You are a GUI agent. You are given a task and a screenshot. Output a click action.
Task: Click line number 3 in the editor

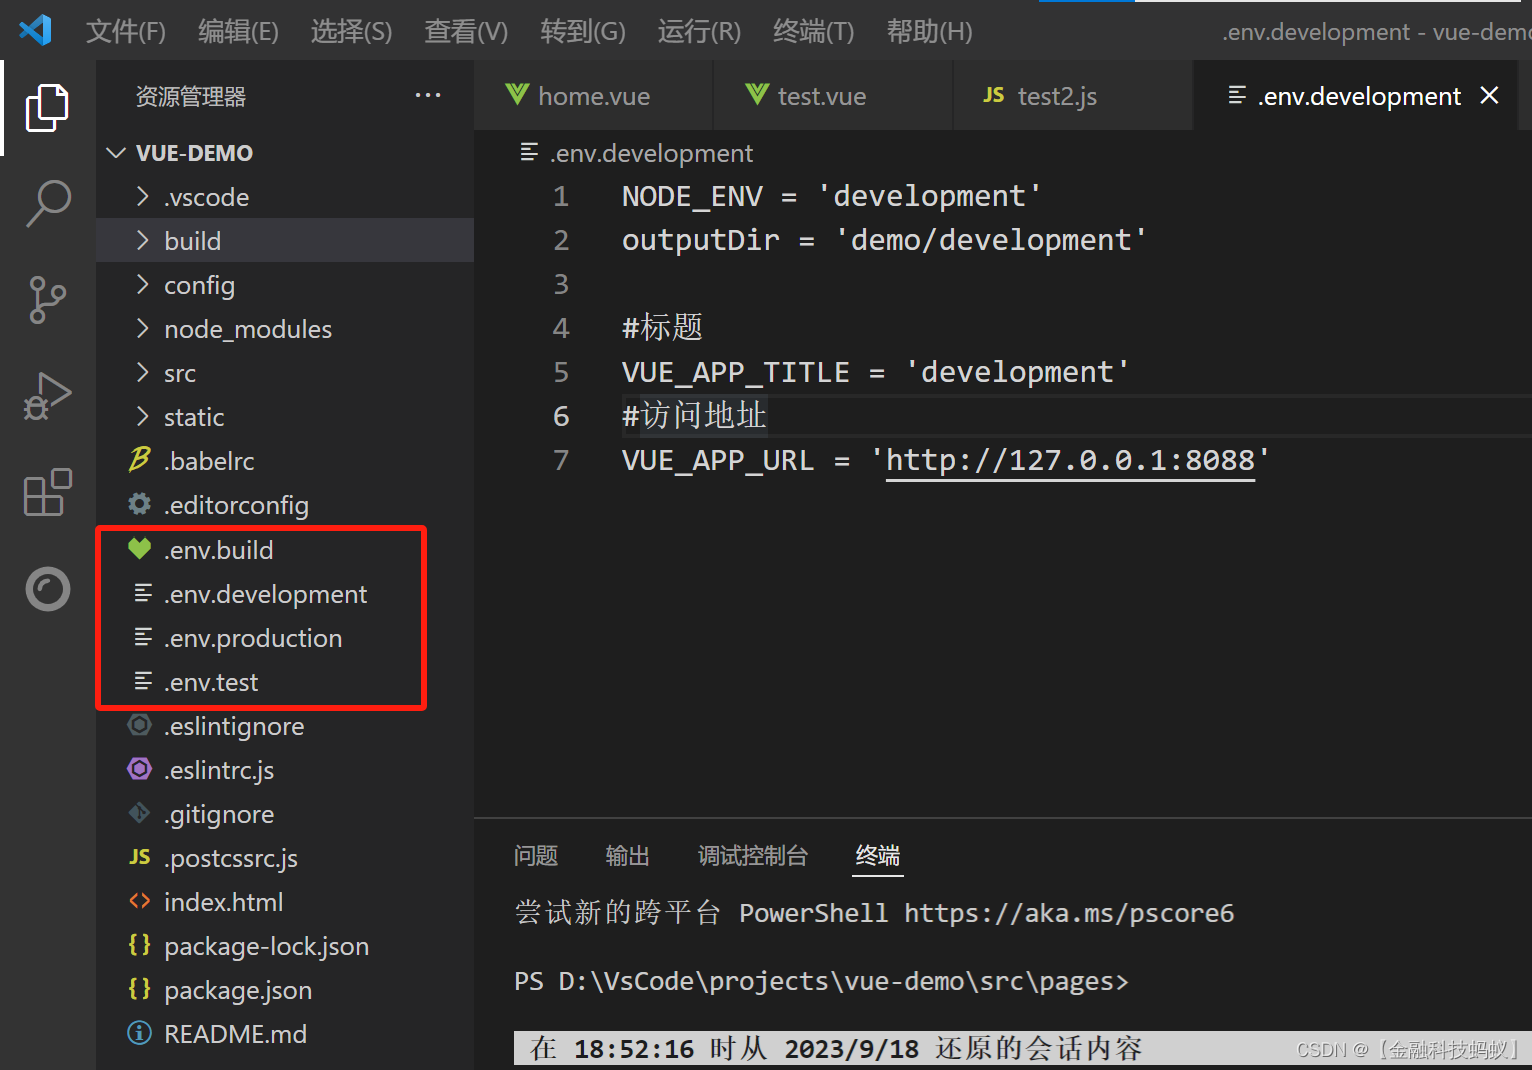tap(561, 284)
